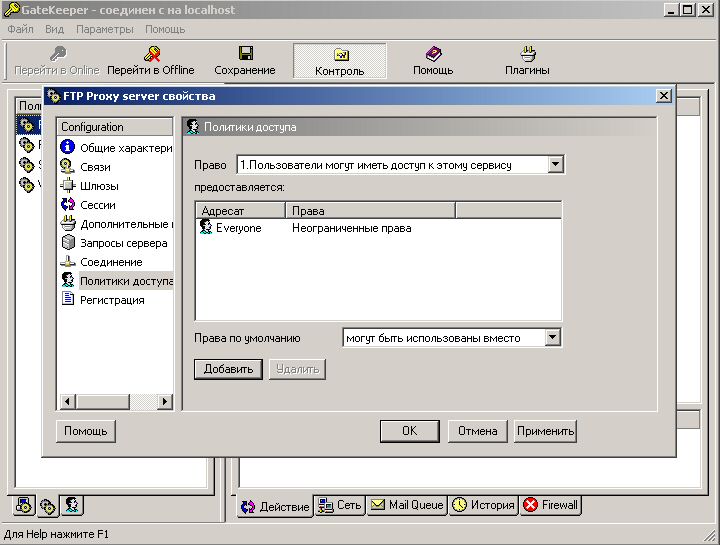Screen dimensions: 720x545
Task: Click the Права column header
Action: 371,211
